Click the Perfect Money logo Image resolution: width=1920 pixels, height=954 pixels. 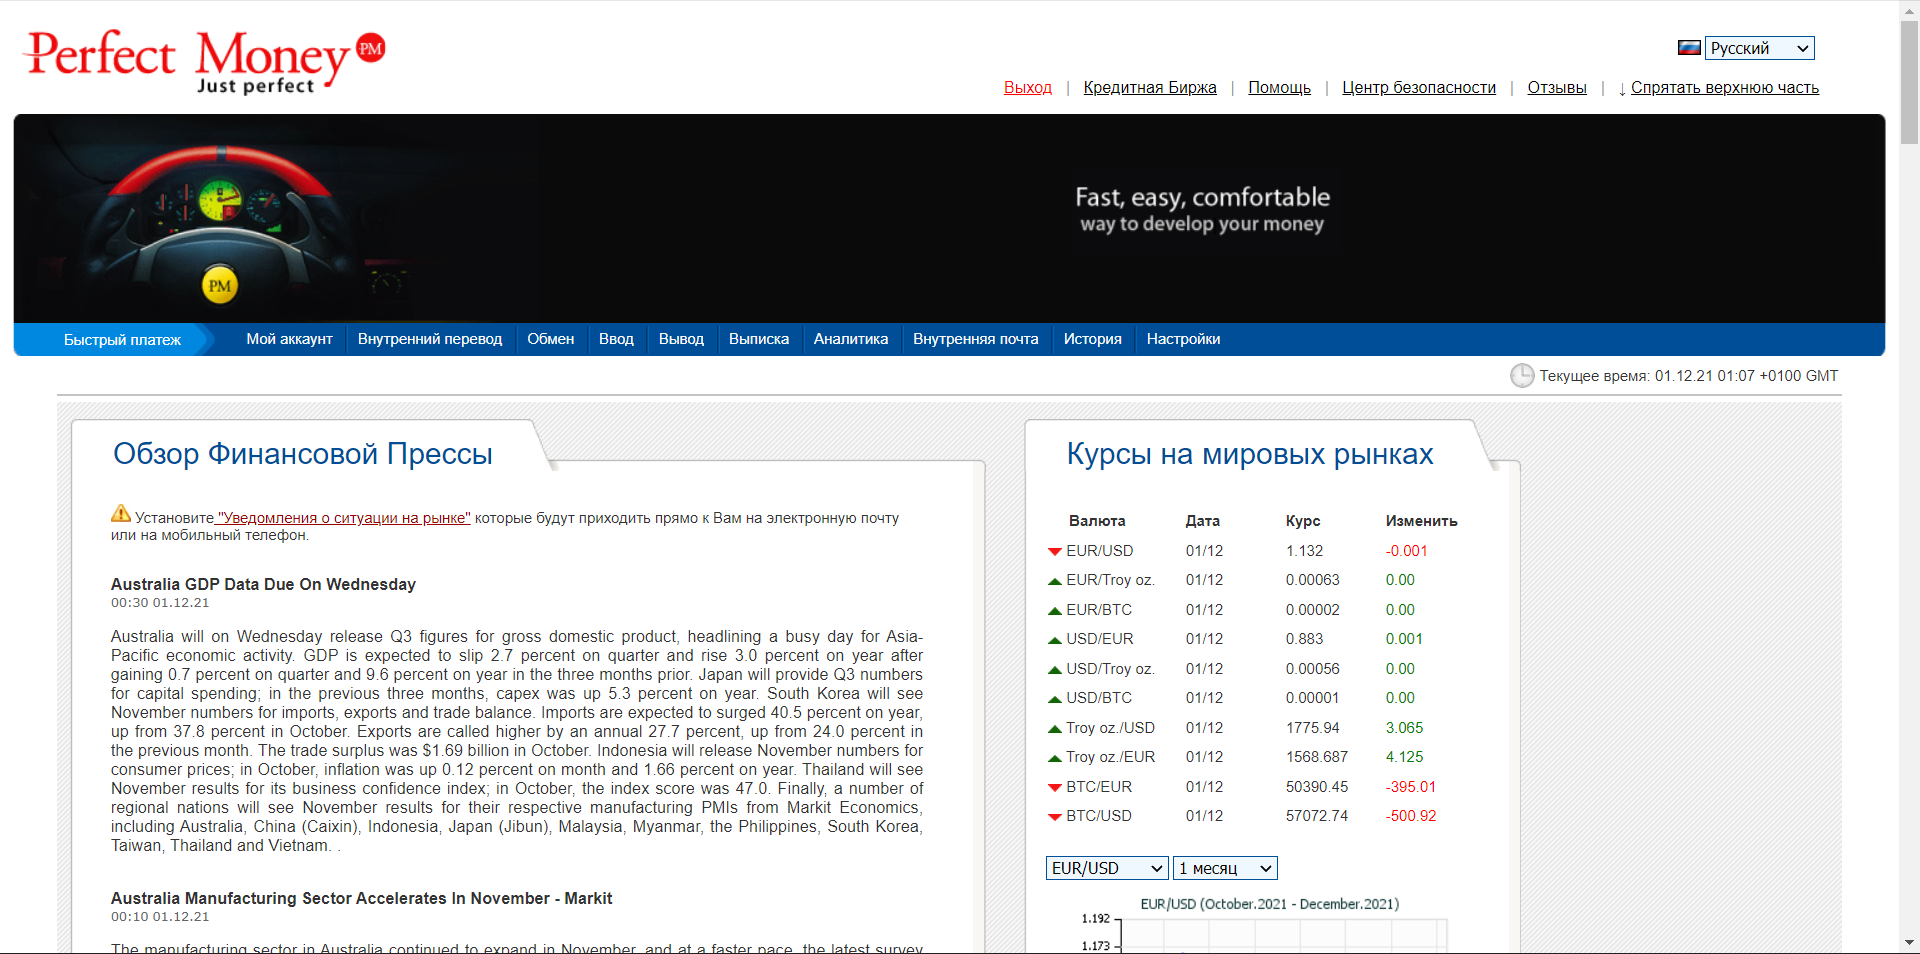pyautogui.click(x=205, y=62)
